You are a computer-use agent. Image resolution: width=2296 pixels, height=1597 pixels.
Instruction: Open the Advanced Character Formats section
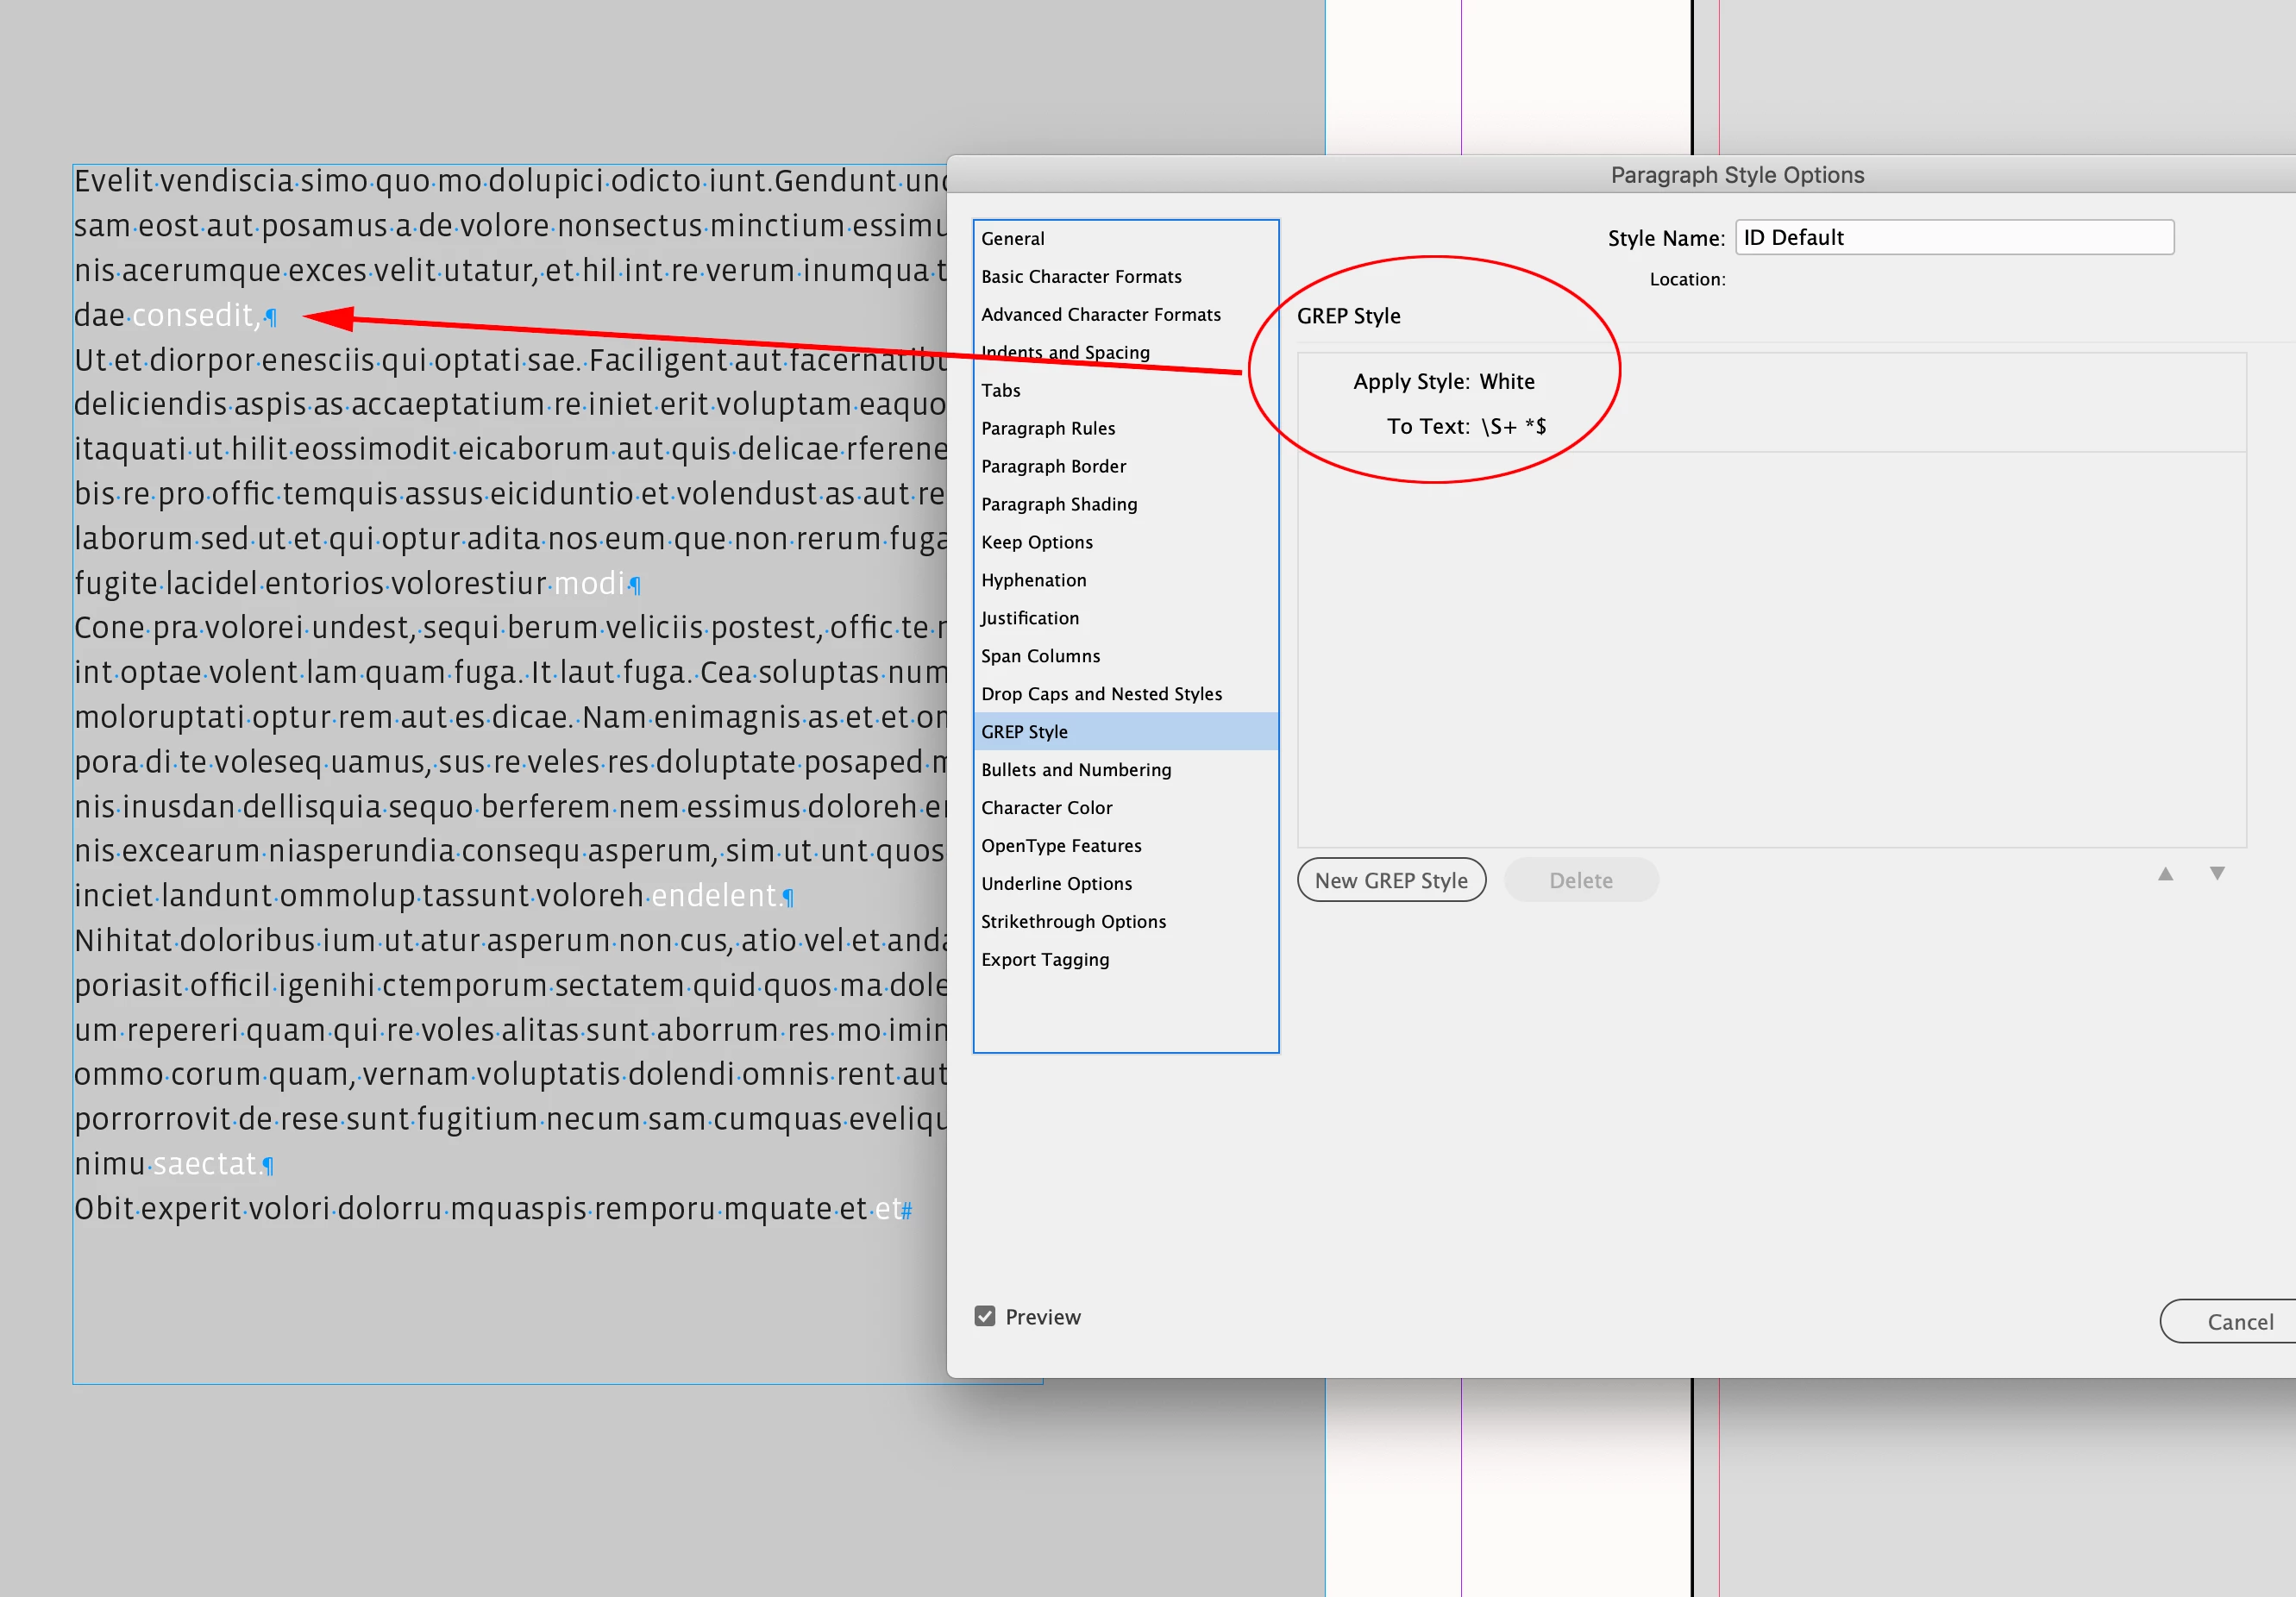(1100, 314)
